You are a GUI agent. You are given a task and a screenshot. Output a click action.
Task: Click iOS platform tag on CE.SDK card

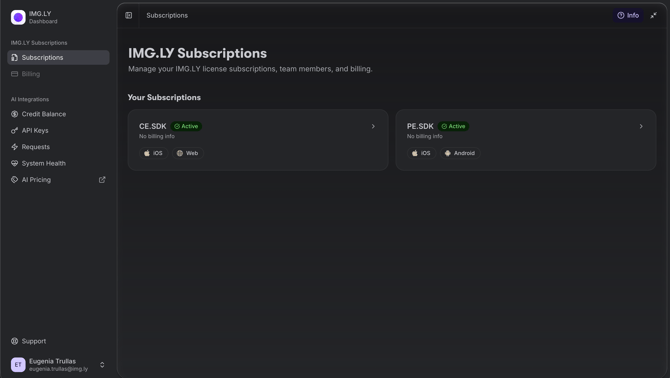[153, 153]
